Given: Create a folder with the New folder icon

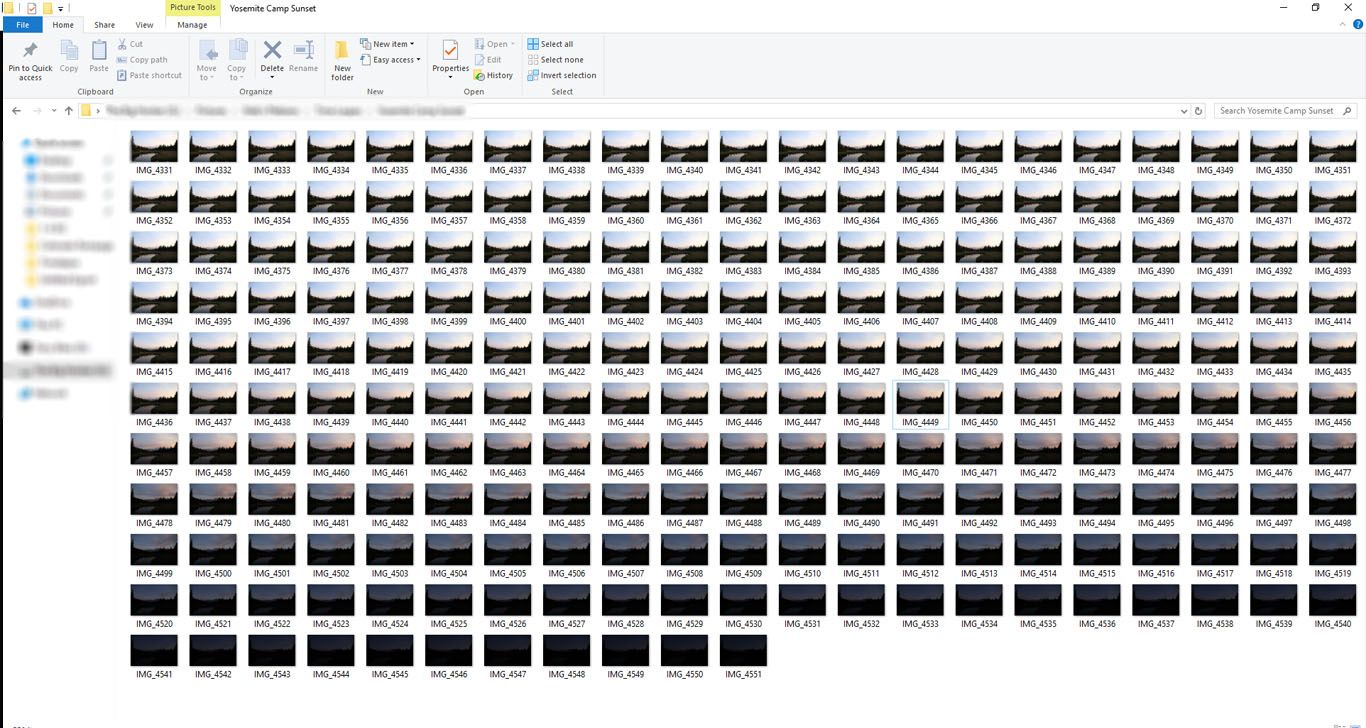Looking at the screenshot, I should coord(342,51).
